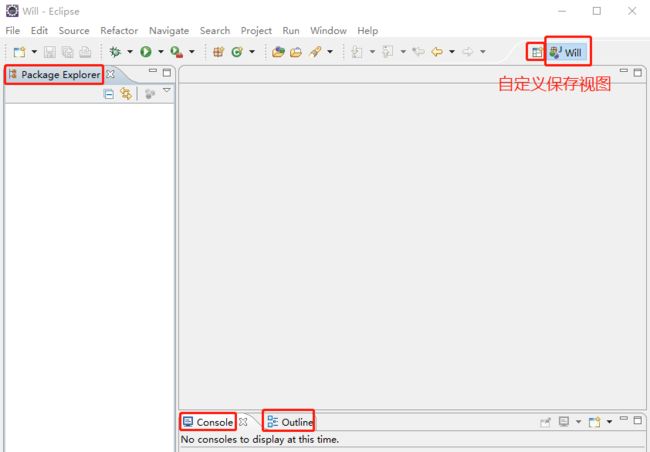This screenshot has height=452, width=650.
Task: Select the Console tab
Action: 208,422
